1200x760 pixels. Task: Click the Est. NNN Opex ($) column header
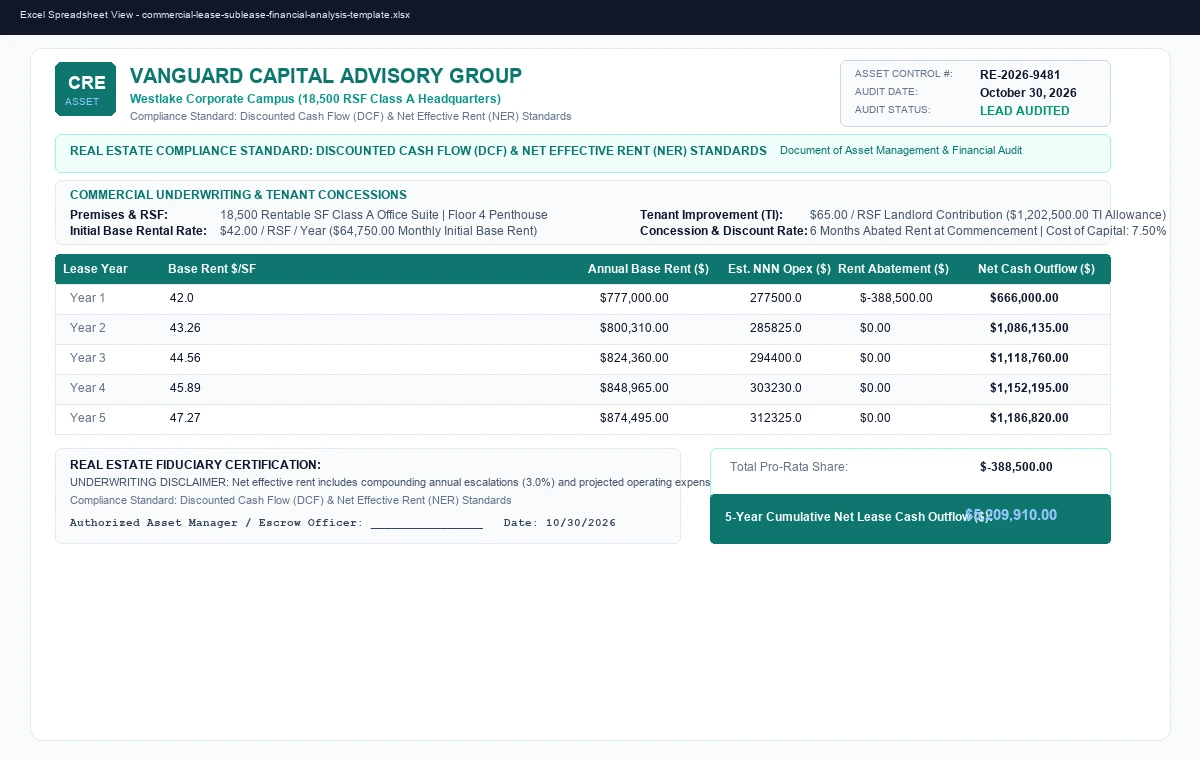click(779, 269)
